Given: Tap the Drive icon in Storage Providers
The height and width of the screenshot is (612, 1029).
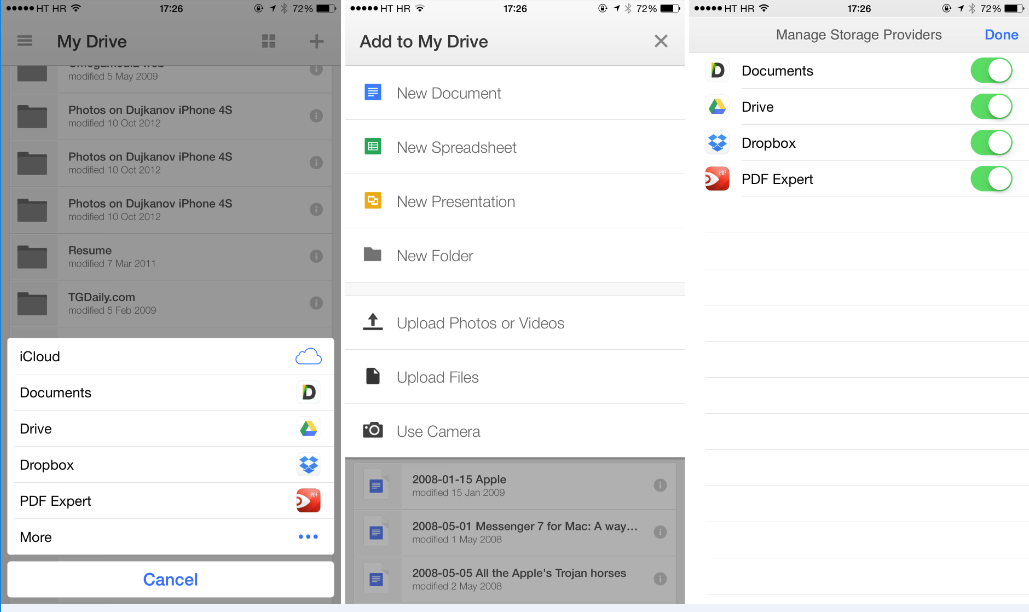Looking at the screenshot, I should coord(717,106).
